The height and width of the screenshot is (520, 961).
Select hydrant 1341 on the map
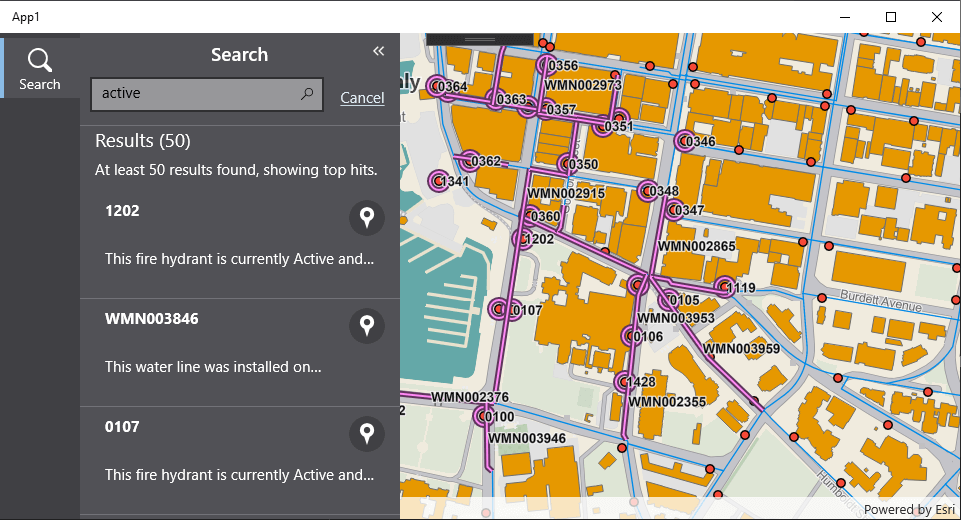[x=437, y=181]
